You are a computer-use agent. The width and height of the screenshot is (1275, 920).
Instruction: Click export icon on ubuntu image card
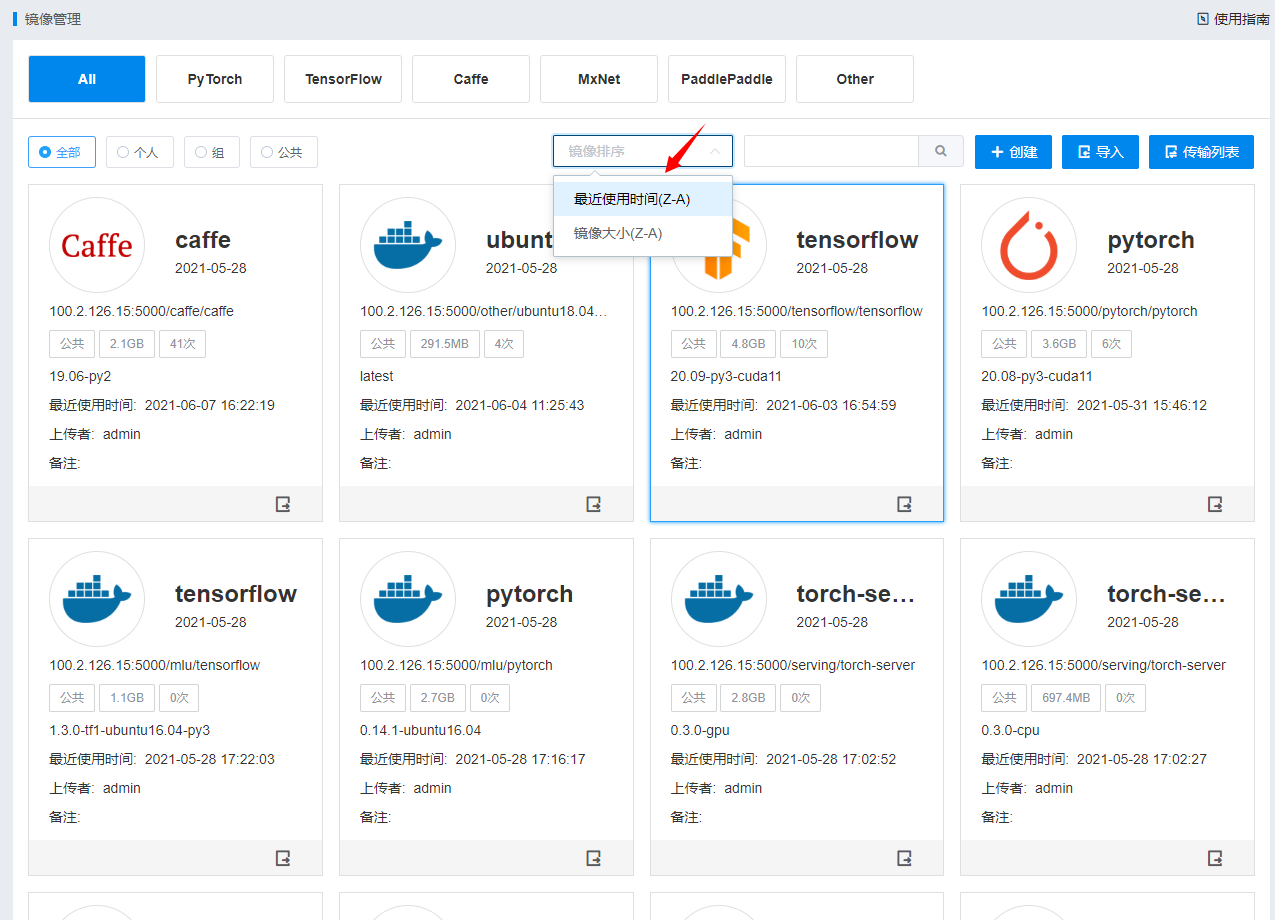pos(594,504)
